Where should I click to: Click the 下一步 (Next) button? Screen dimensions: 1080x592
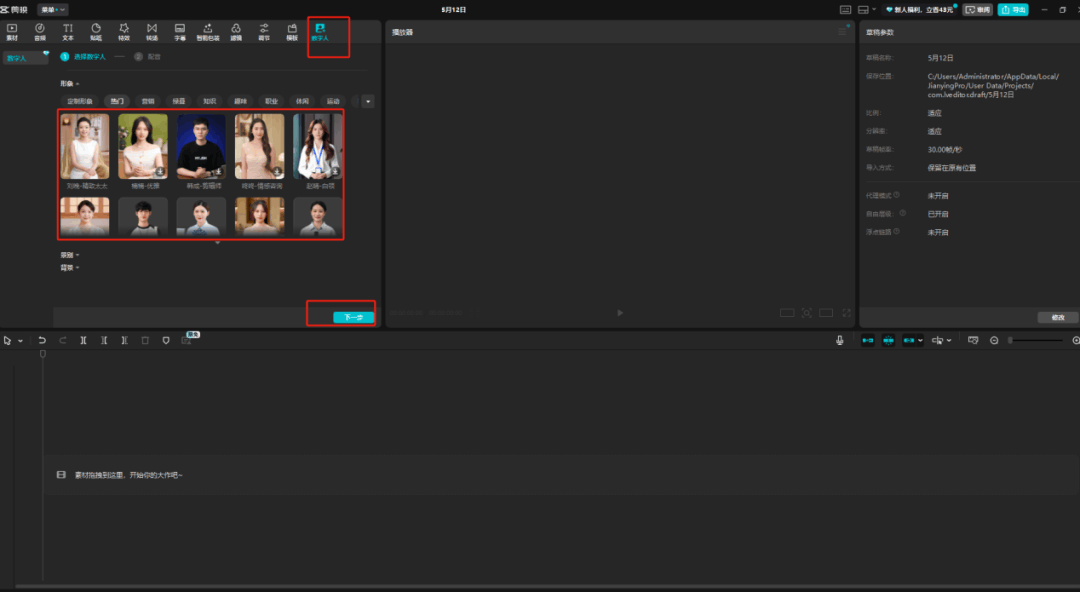click(x=353, y=317)
